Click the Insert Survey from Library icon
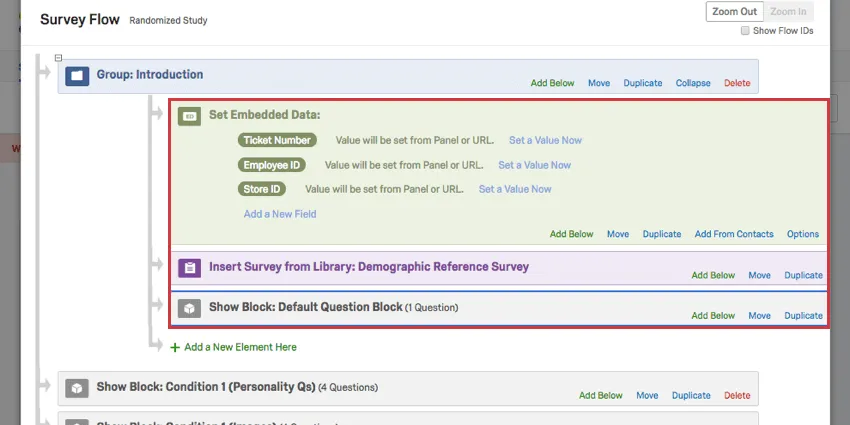 pyautogui.click(x=189, y=268)
